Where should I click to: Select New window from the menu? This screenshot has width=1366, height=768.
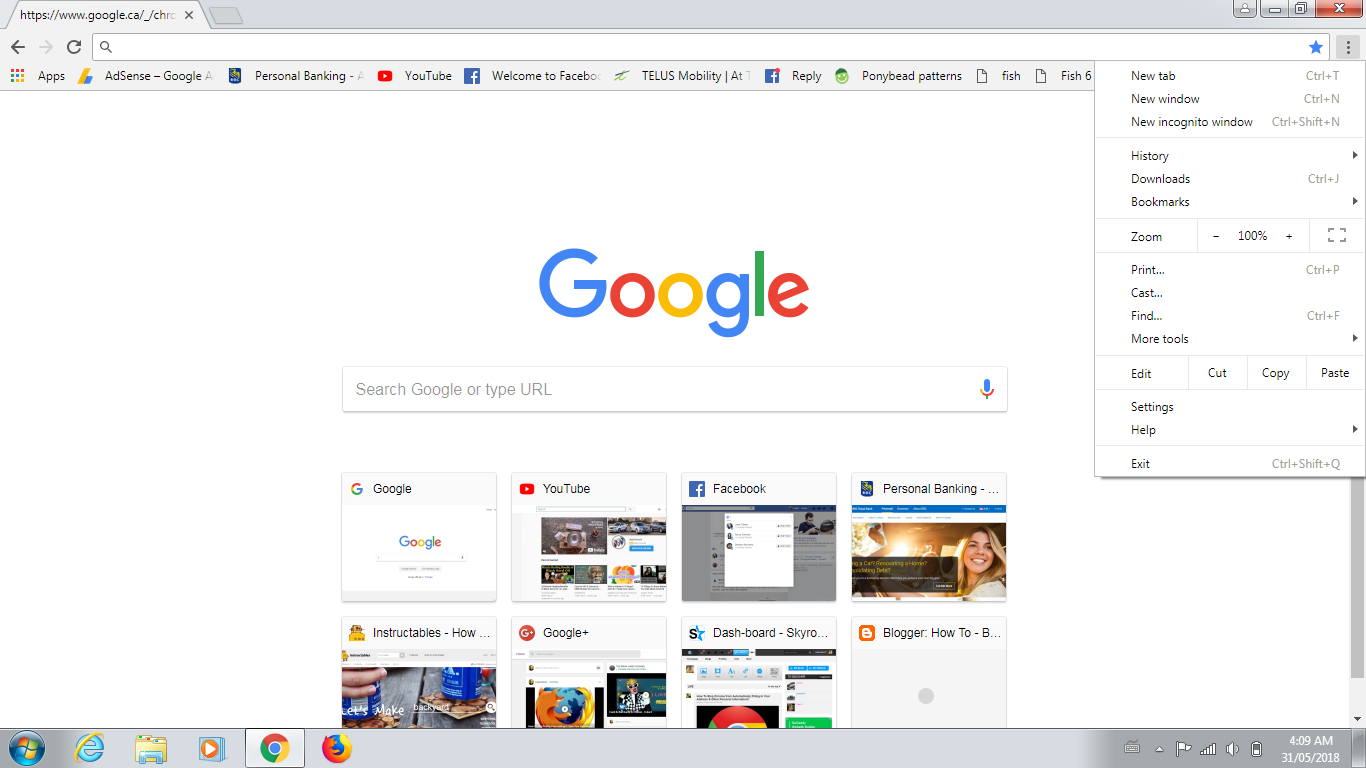click(x=1230, y=99)
